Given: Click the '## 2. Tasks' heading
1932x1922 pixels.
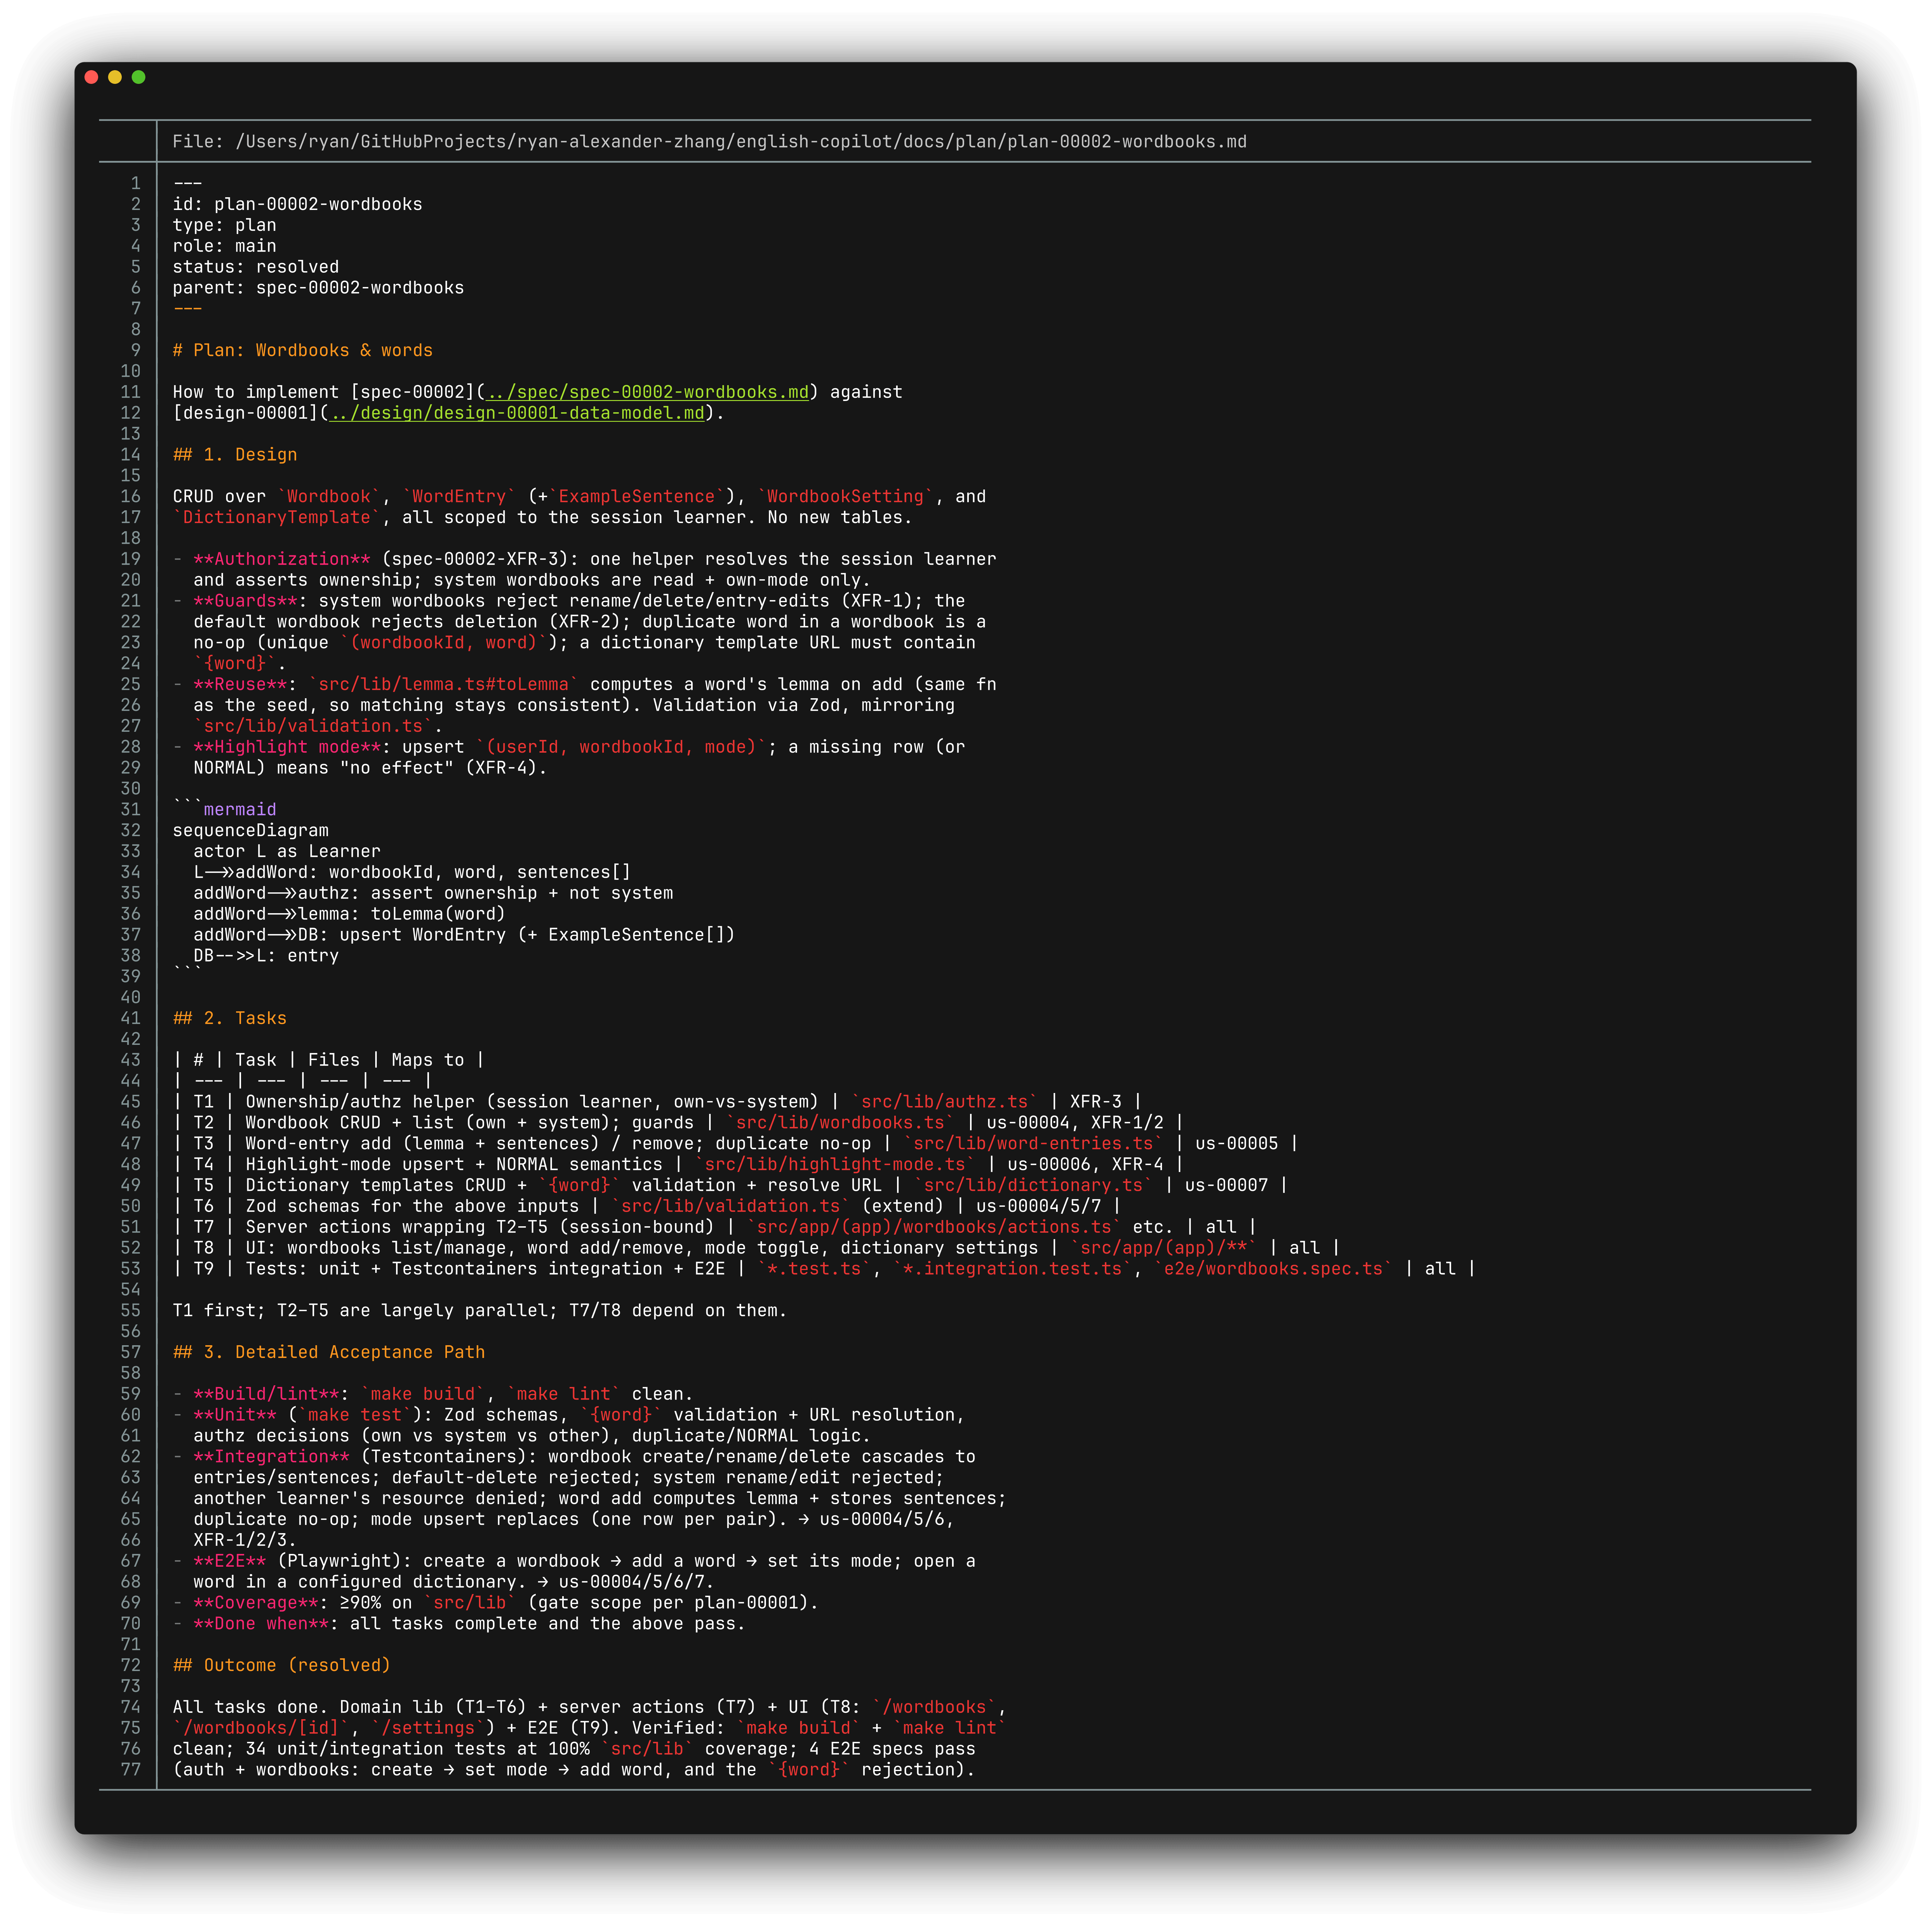Looking at the screenshot, I should pyautogui.click(x=230, y=1018).
